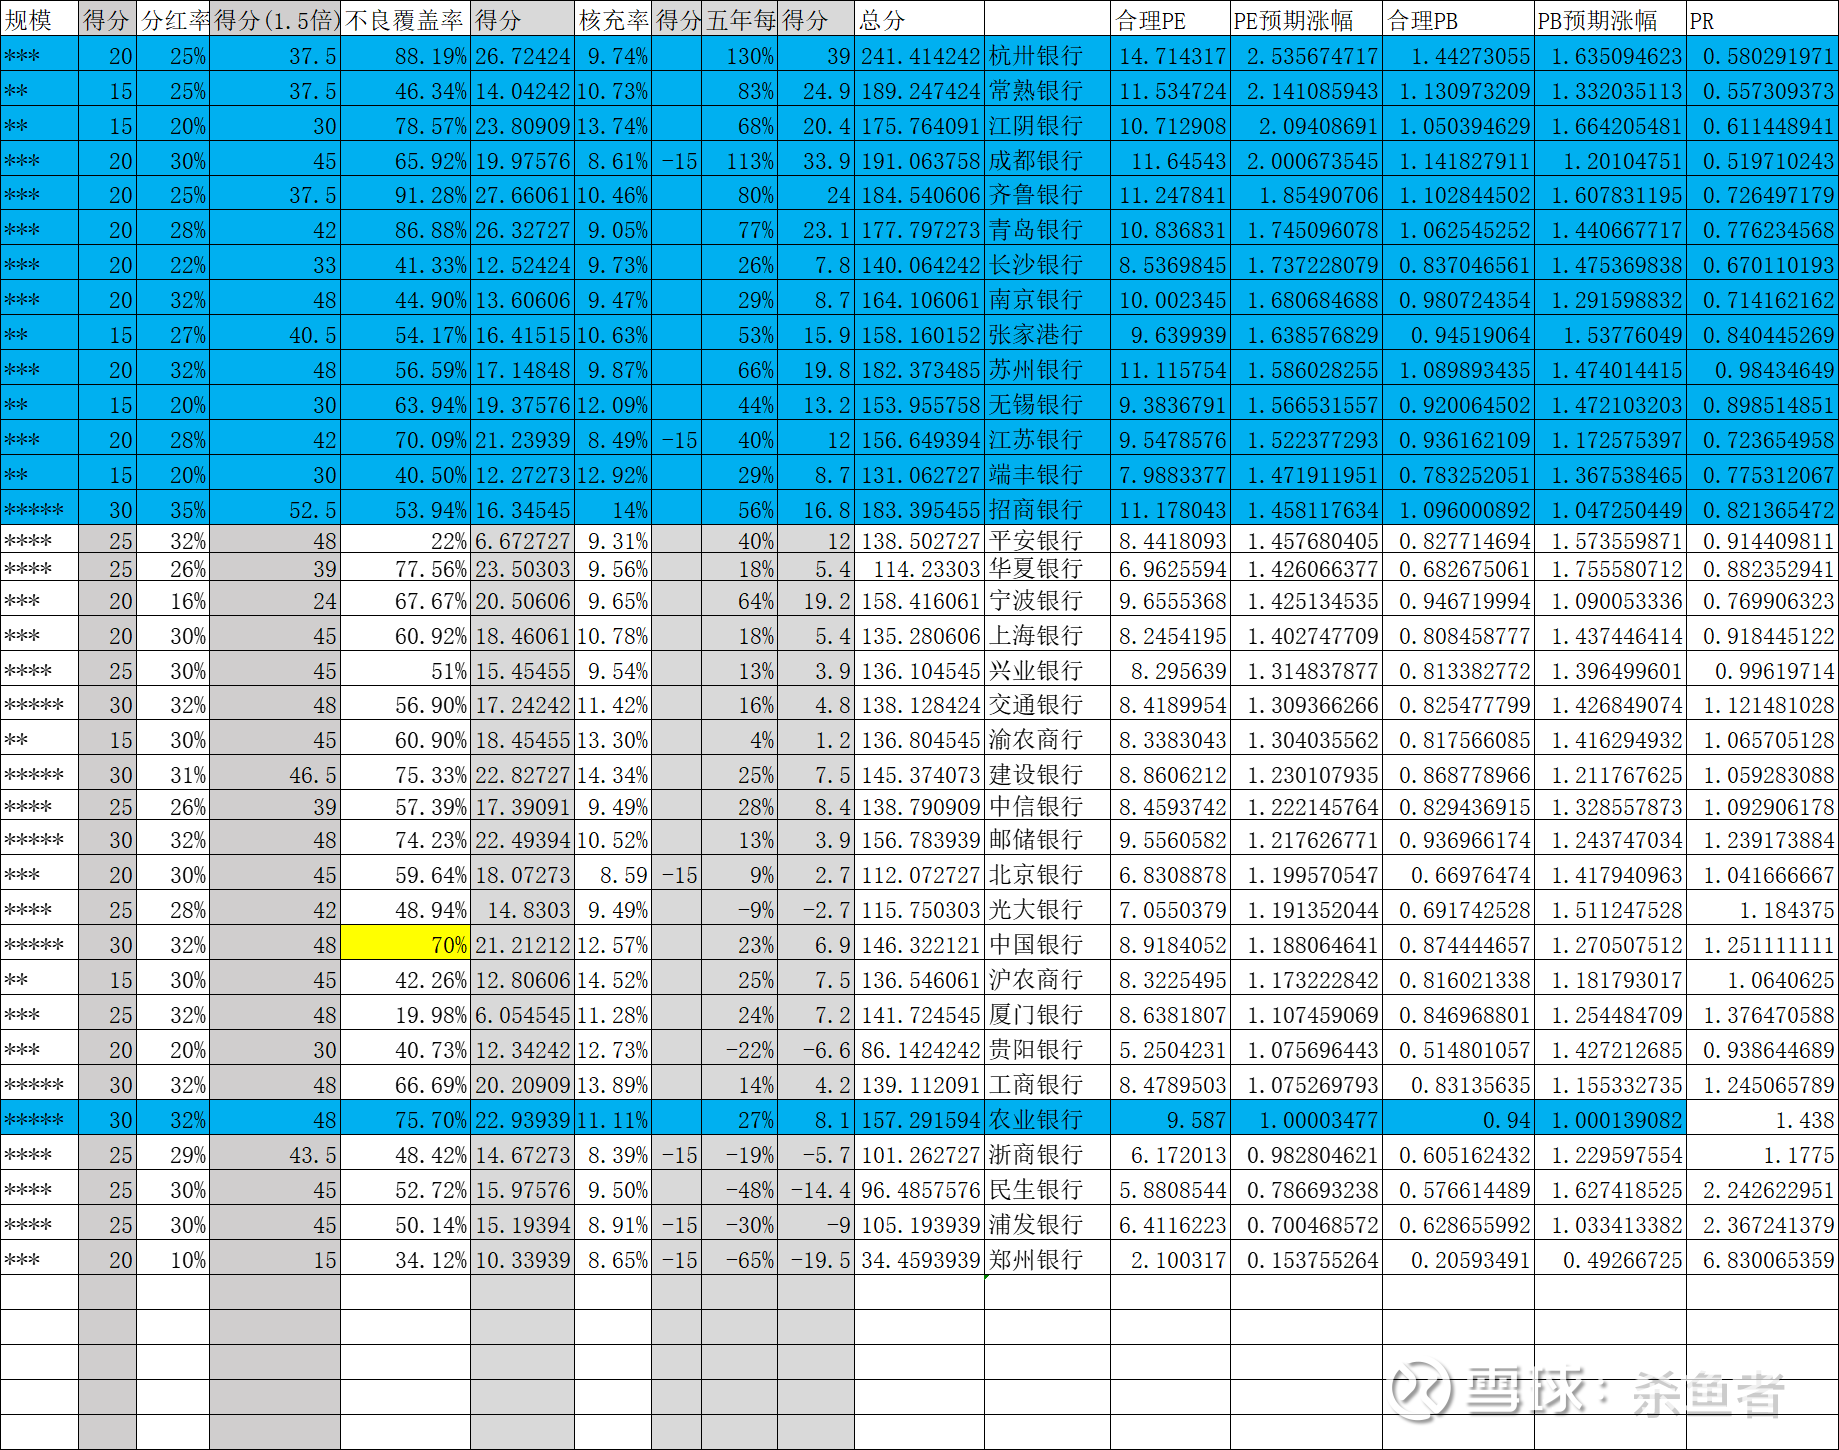Select the 合理PB column header
Image resolution: width=1839 pixels, height=1450 pixels.
click(x=1458, y=19)
